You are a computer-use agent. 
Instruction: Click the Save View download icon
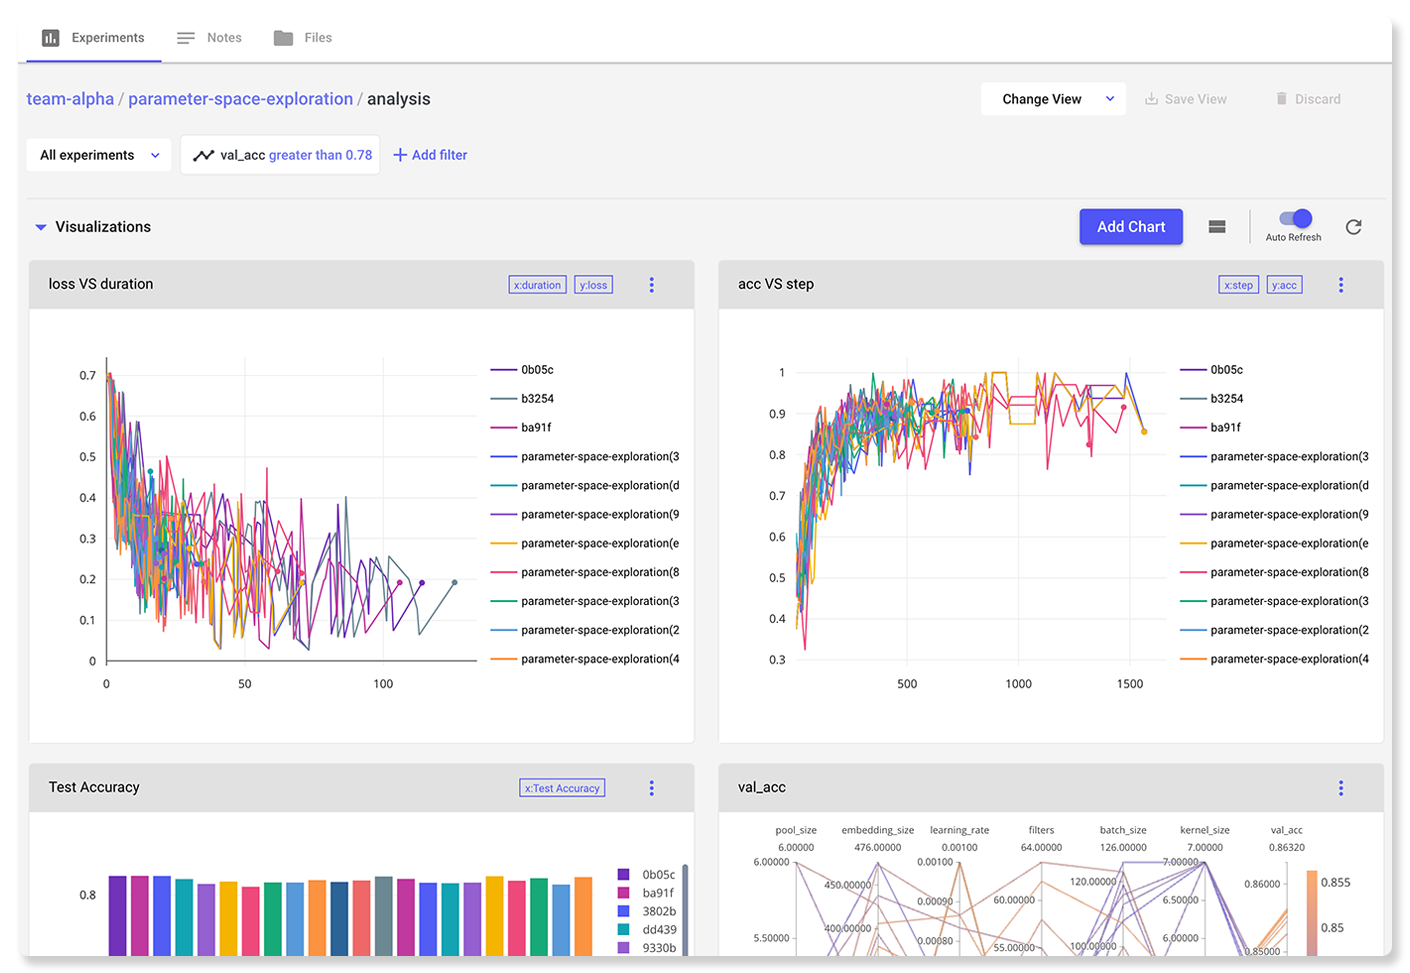(1152, 99)
